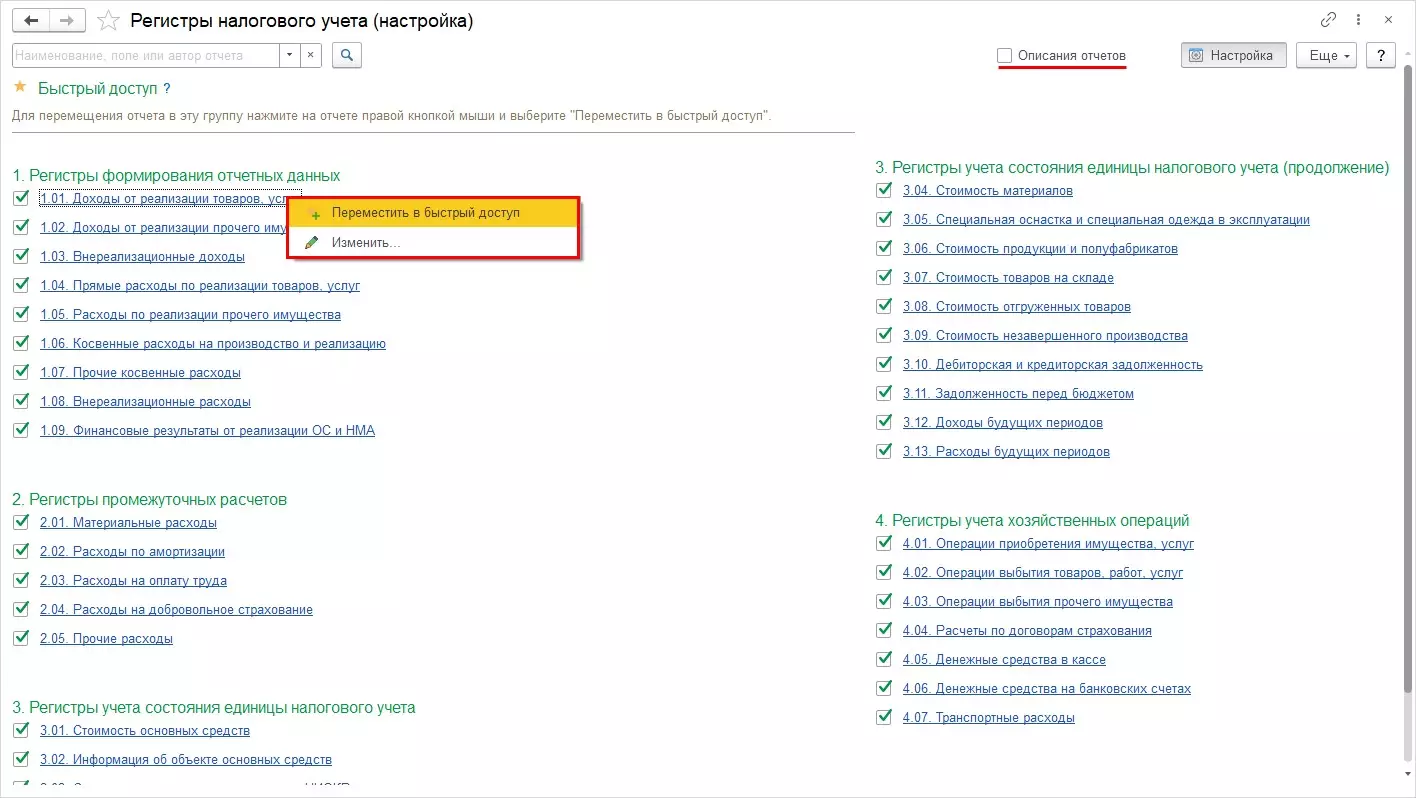
Task: Uncheck the 1.03 Внереализационные доходы checkbox
Action: [21, 256]
